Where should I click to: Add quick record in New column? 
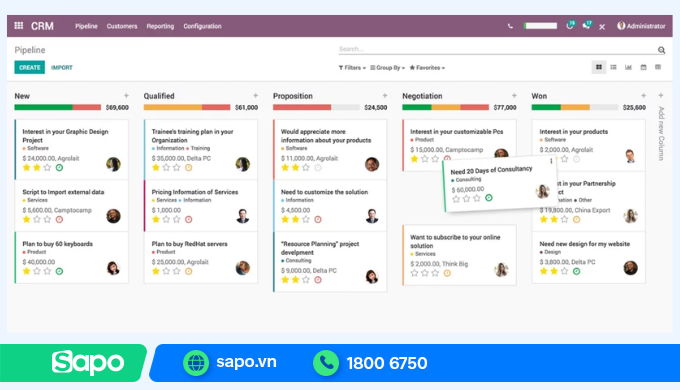(x=126, y=95)
